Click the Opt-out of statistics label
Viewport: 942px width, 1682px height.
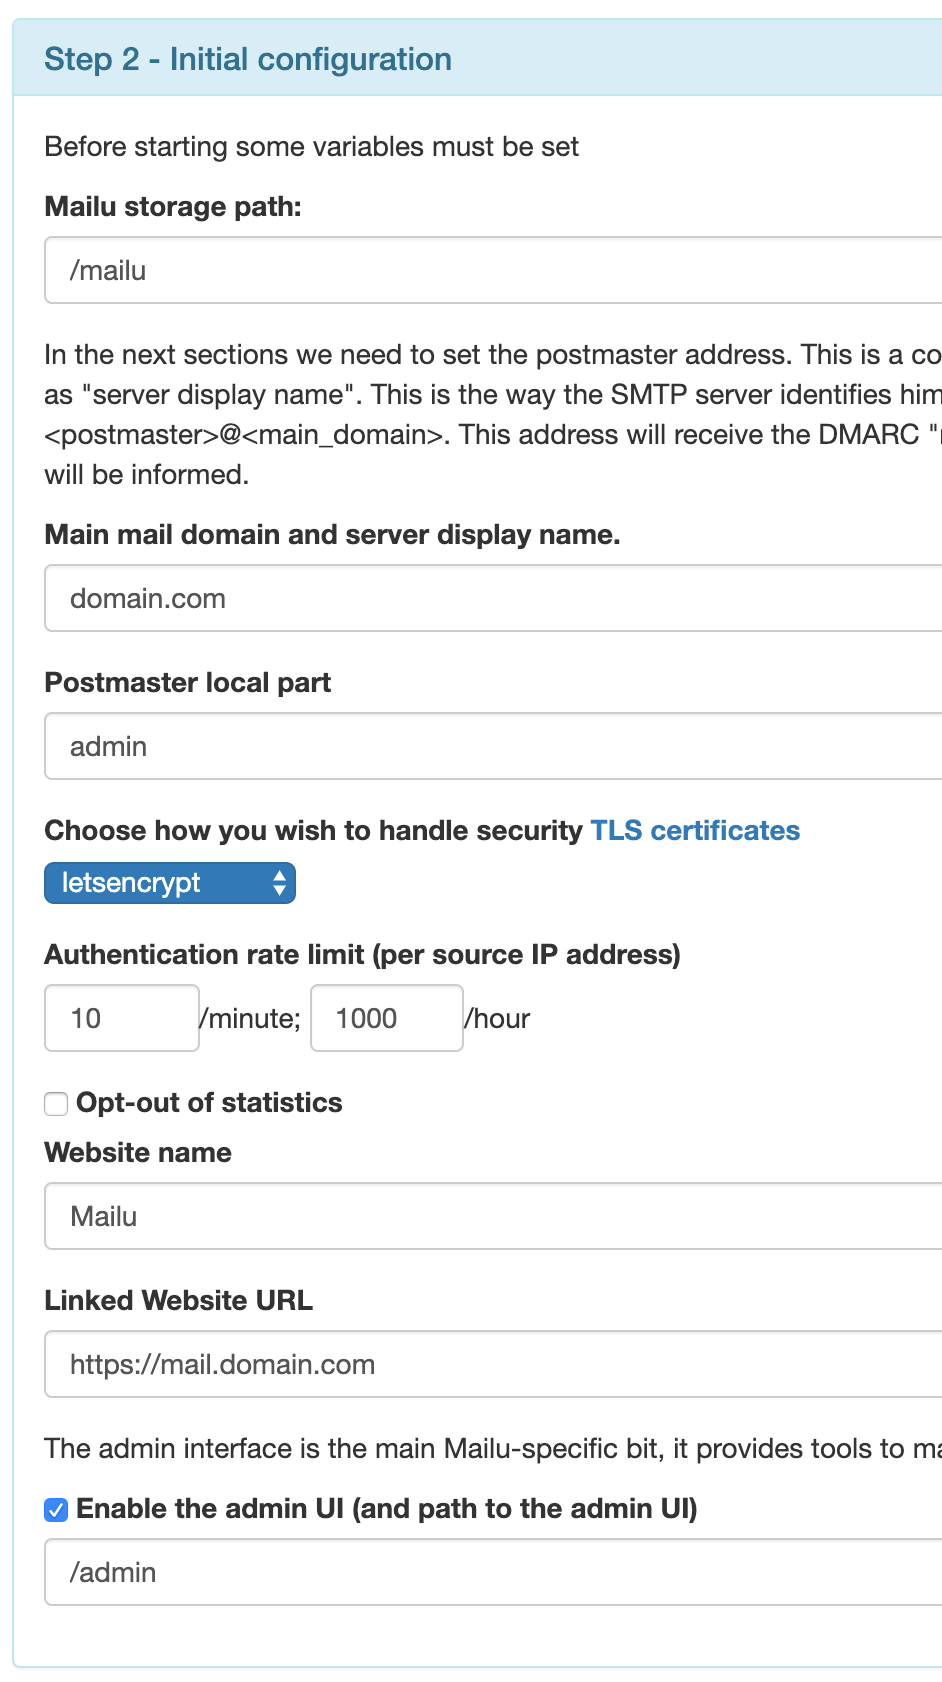click(x=209, y=1103)
